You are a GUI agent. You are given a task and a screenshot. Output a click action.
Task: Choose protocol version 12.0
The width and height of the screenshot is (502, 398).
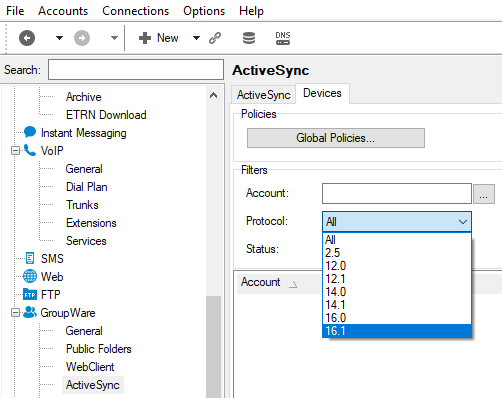(x=397, y=266)
